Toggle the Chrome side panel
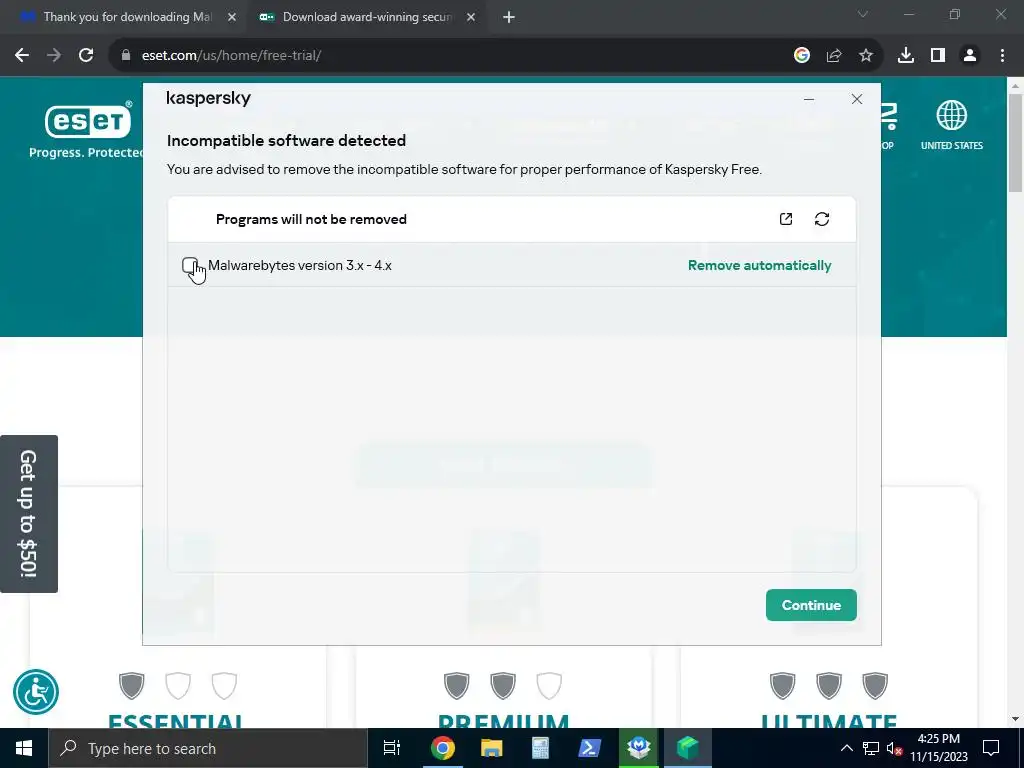The height and width of the screenshot is (768, 1024). (938, 56)
